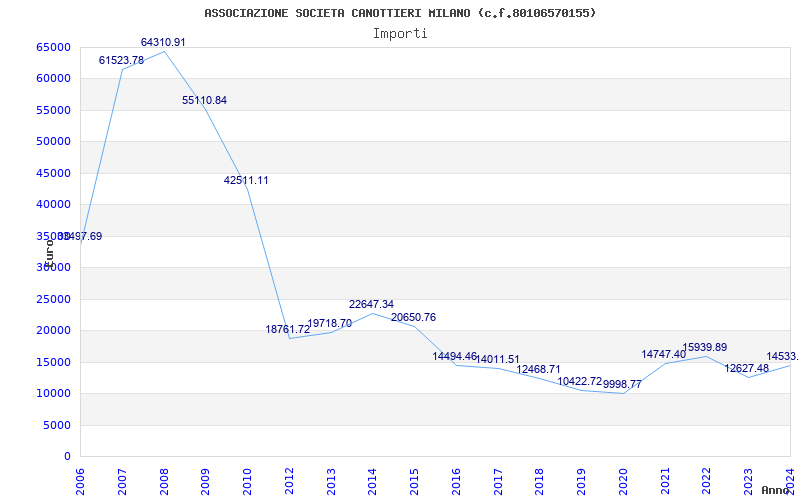This screenshot has height=500, width=800.
Task: Select the 12627.48 data label
Action: click(747, 368)
